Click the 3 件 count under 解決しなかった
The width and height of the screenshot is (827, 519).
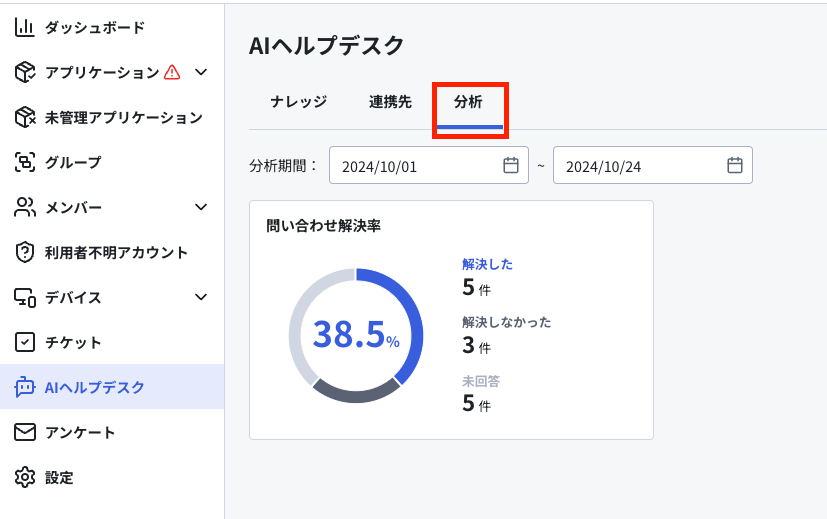(x=476, y=345)
